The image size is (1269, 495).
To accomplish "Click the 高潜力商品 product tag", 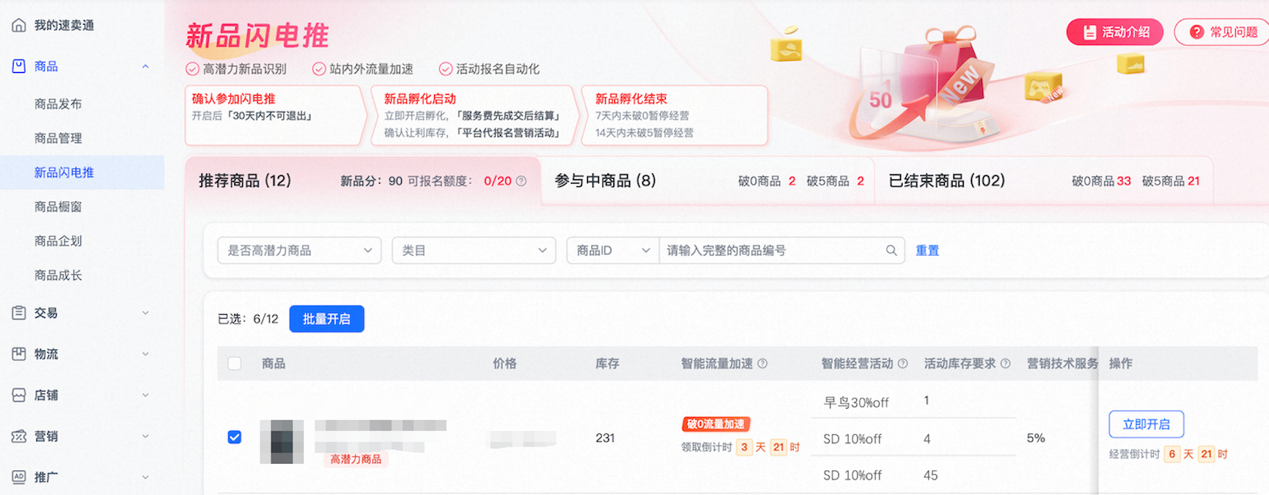I will [356, 459].
